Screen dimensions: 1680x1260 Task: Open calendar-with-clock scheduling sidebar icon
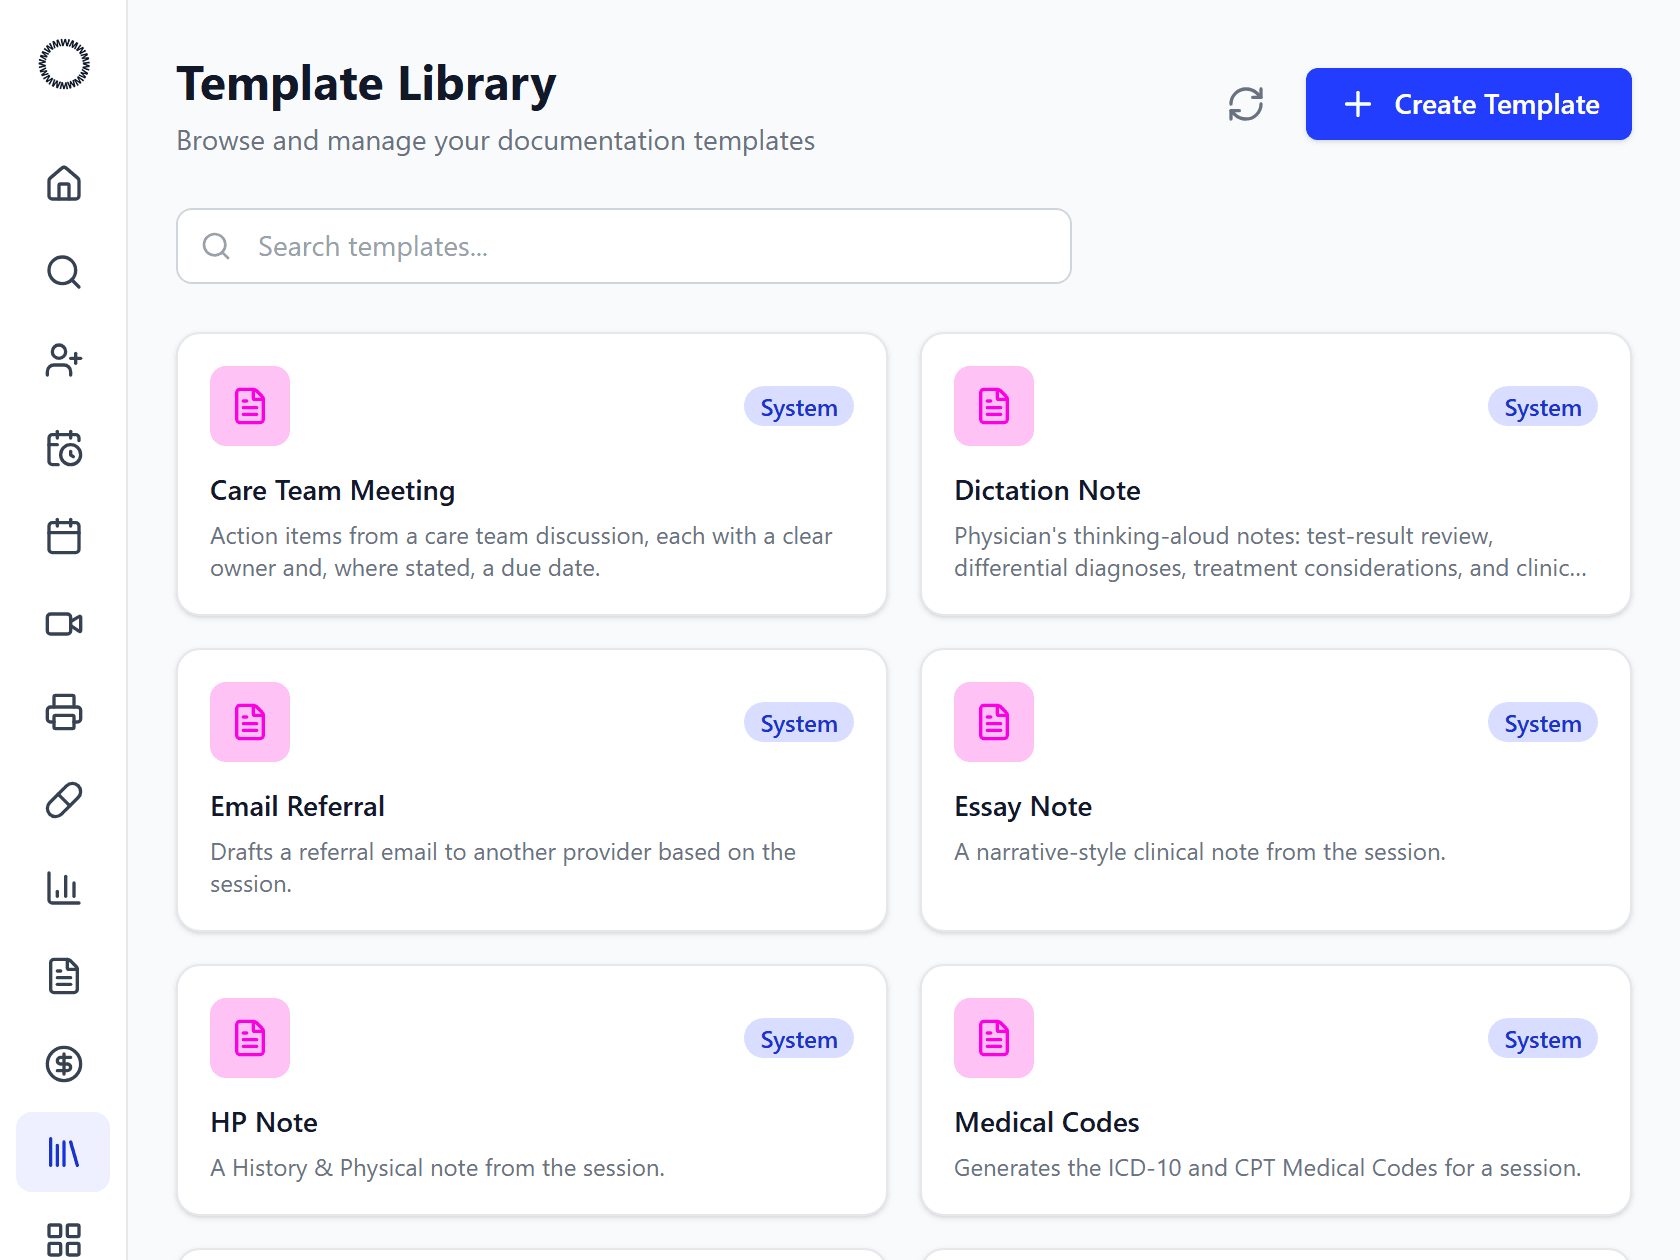(x=64, y=448)
